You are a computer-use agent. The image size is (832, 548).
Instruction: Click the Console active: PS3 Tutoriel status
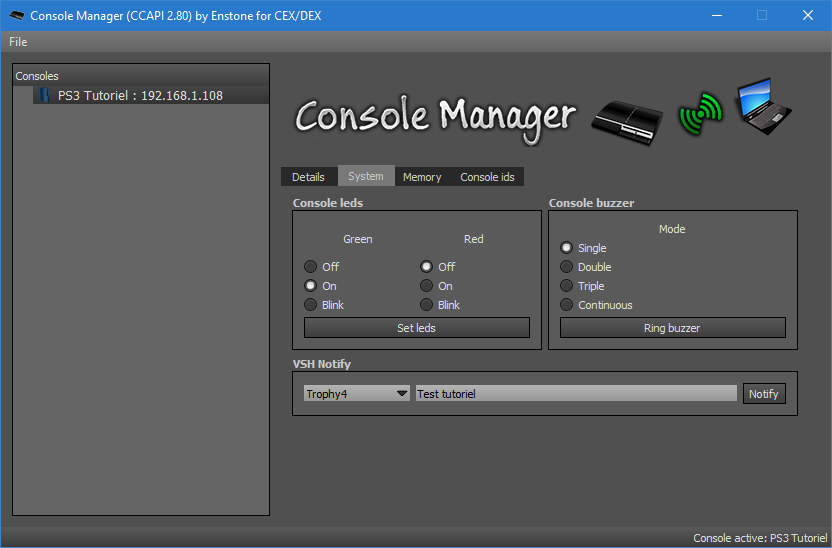tap(760, 537)
